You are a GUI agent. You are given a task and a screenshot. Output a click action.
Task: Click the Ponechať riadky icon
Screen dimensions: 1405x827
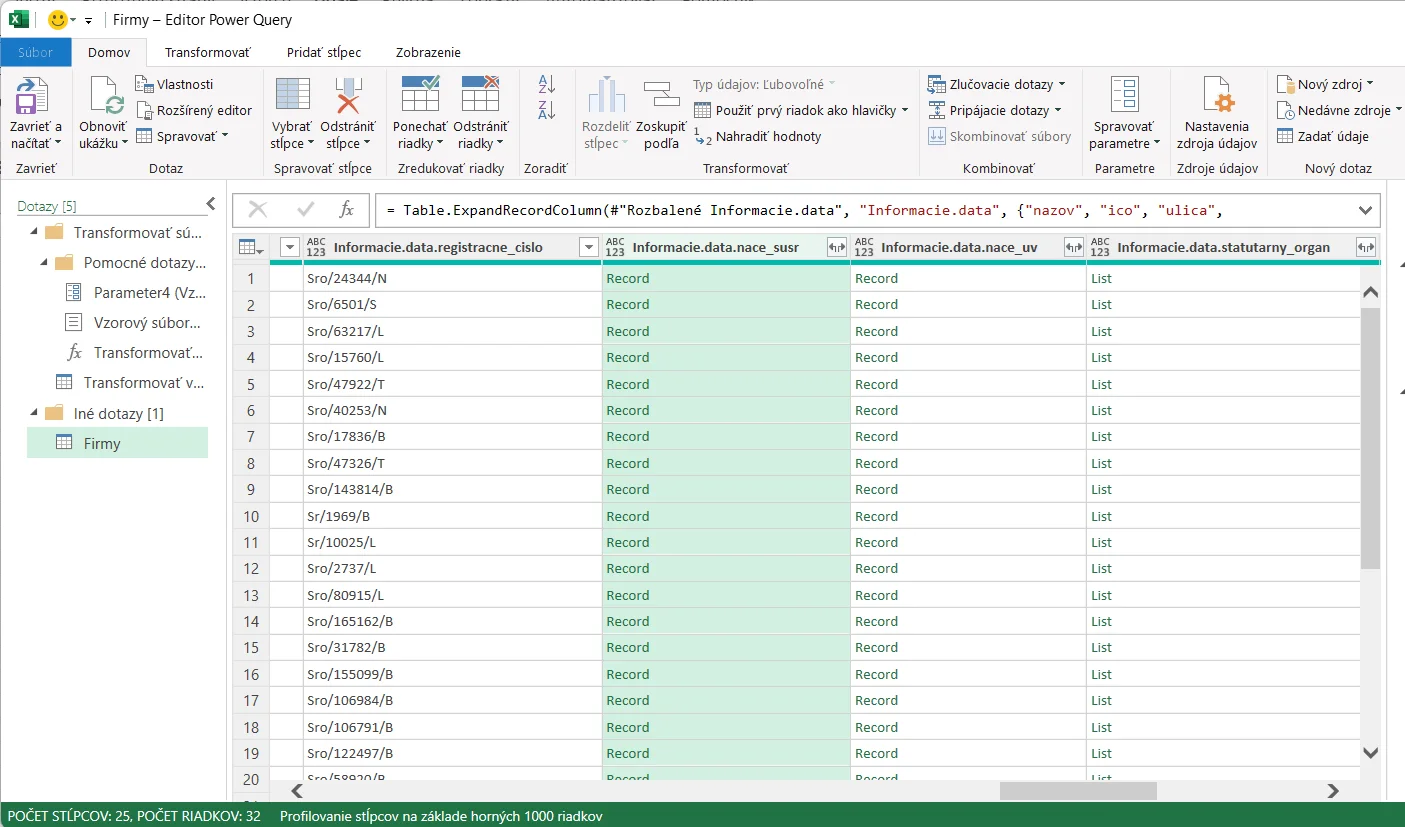coord(420,94)
